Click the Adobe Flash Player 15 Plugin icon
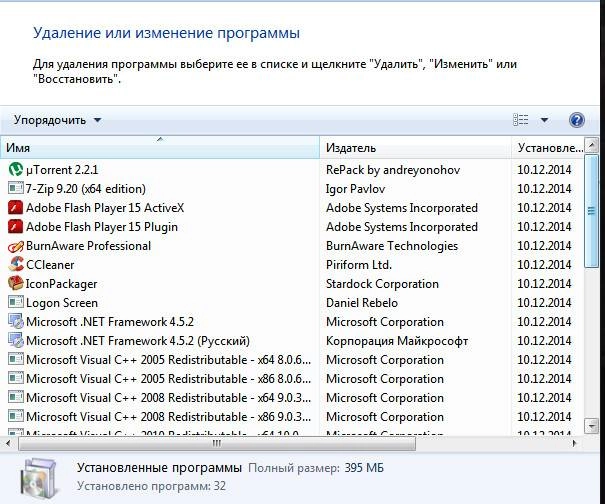The height and width of the screenshot is (504, 605). pyautogui.click(x=16, y=227)
